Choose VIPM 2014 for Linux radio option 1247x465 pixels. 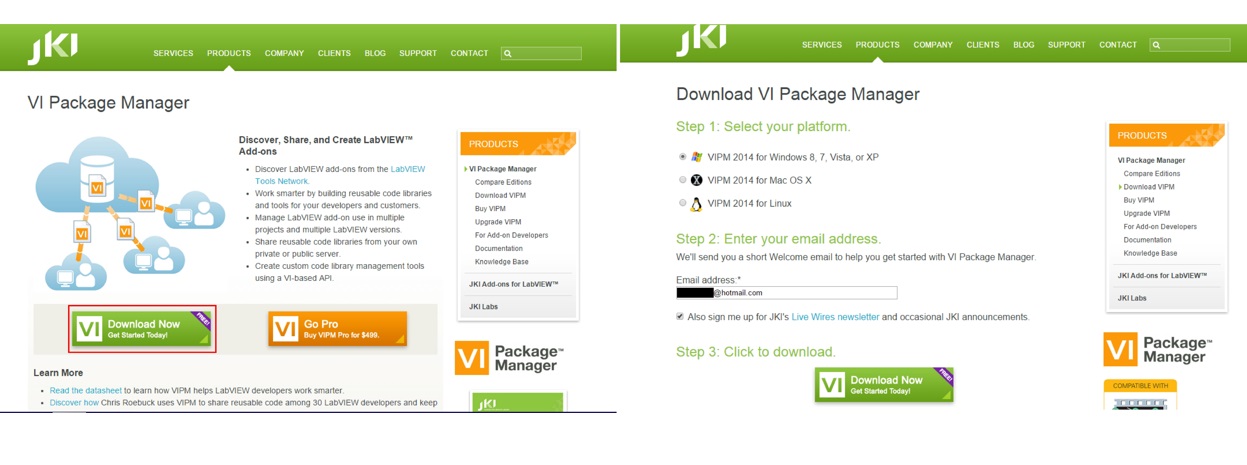tap(683, 203)
